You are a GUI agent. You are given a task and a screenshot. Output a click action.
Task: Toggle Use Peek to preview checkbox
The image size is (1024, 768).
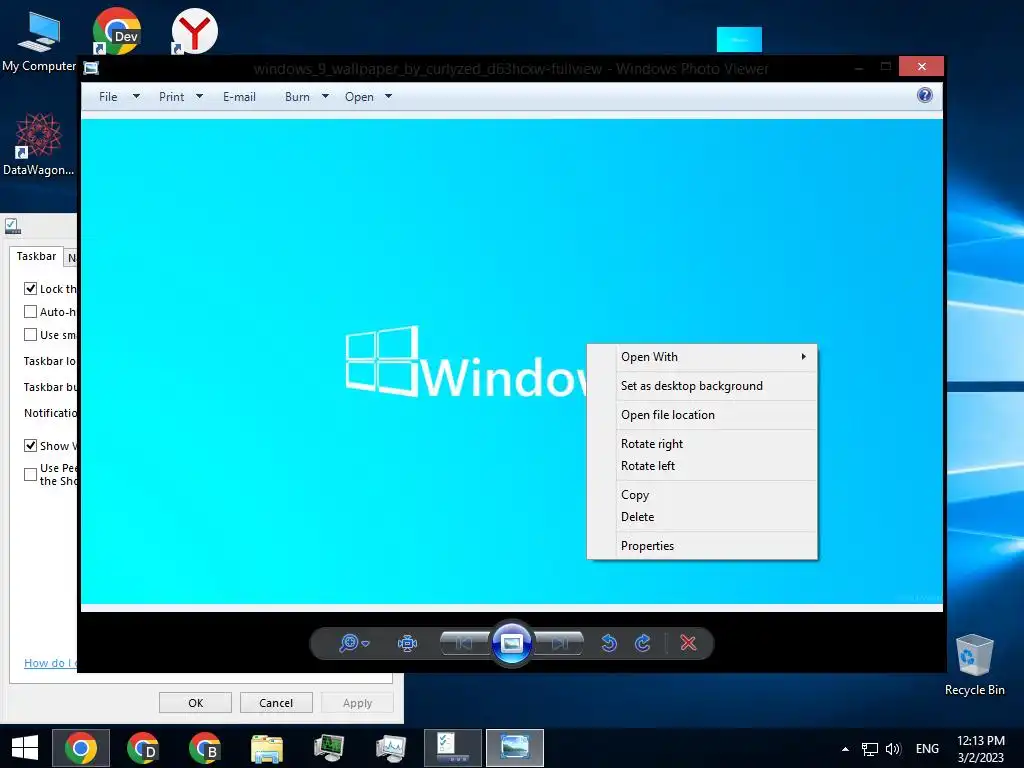coord(30,475)
